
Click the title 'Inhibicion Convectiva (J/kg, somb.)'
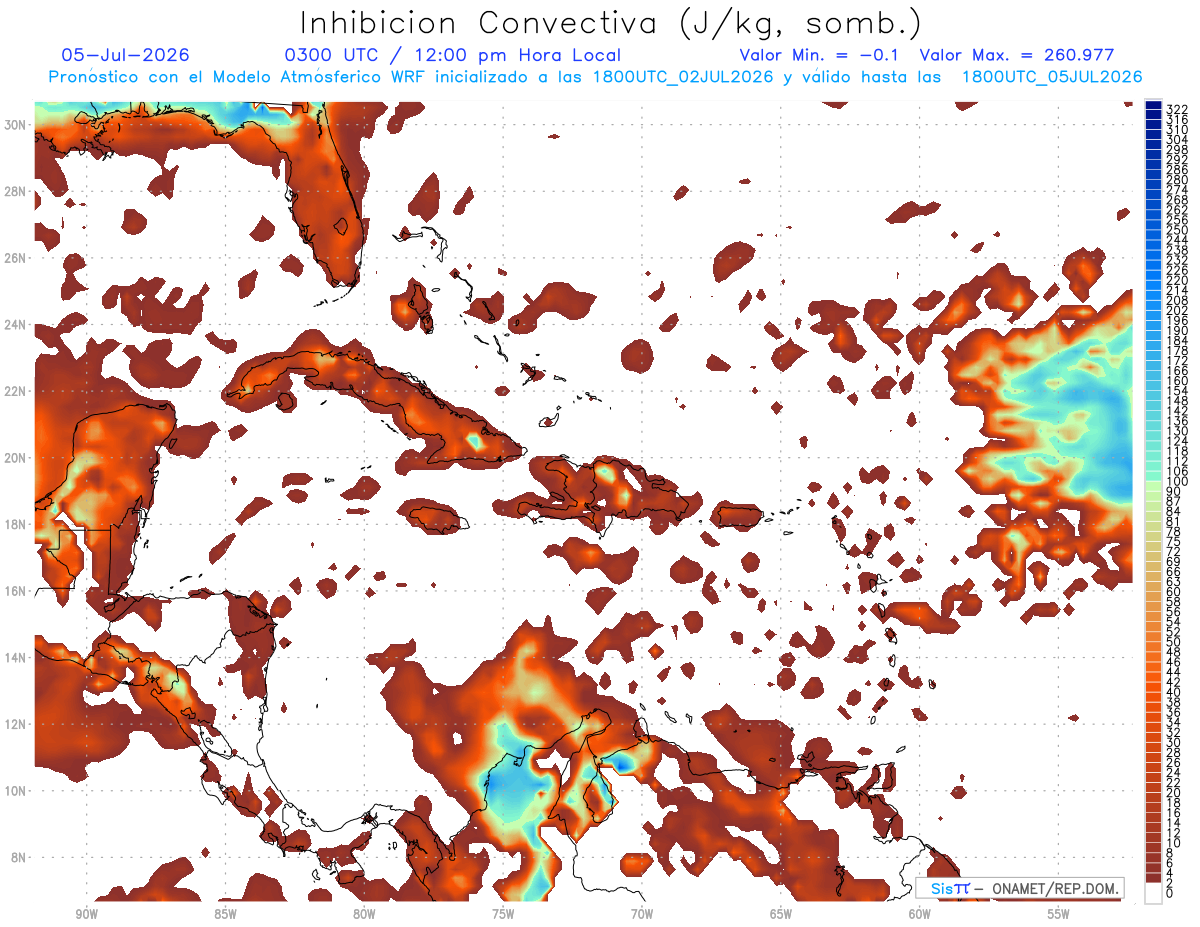pyautogui.click(x=611, y=23)
